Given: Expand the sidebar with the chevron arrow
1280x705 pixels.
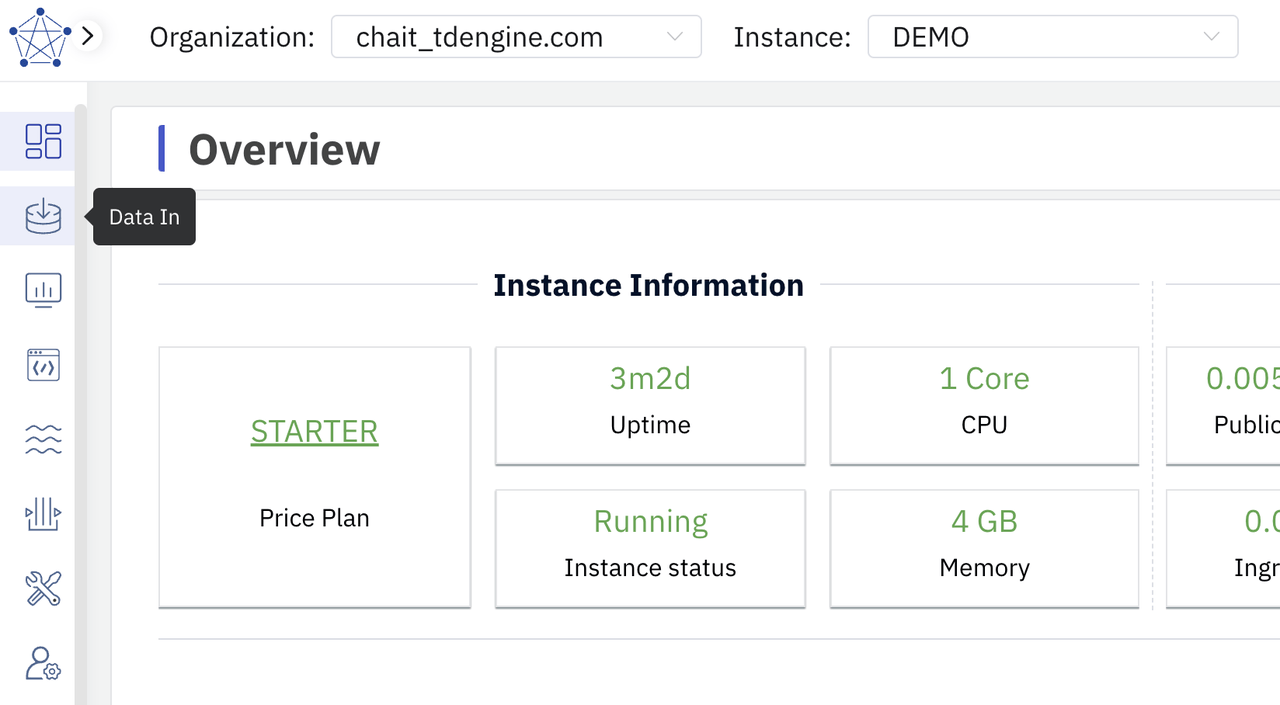Looking at the screenshot, I should tap(88, 37).
